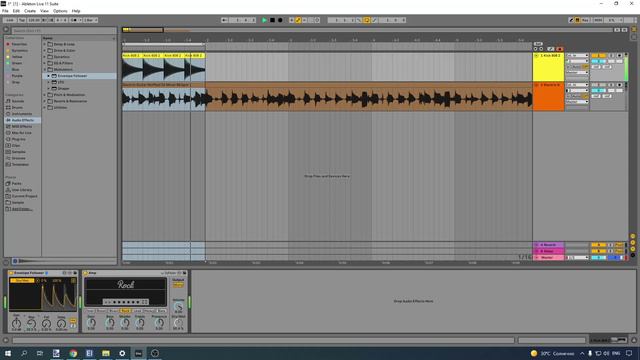Screen dimensions: 640x360
Task: Open Chrome from the taskbar
Action: pyautogui.click(x=73, y=353)
